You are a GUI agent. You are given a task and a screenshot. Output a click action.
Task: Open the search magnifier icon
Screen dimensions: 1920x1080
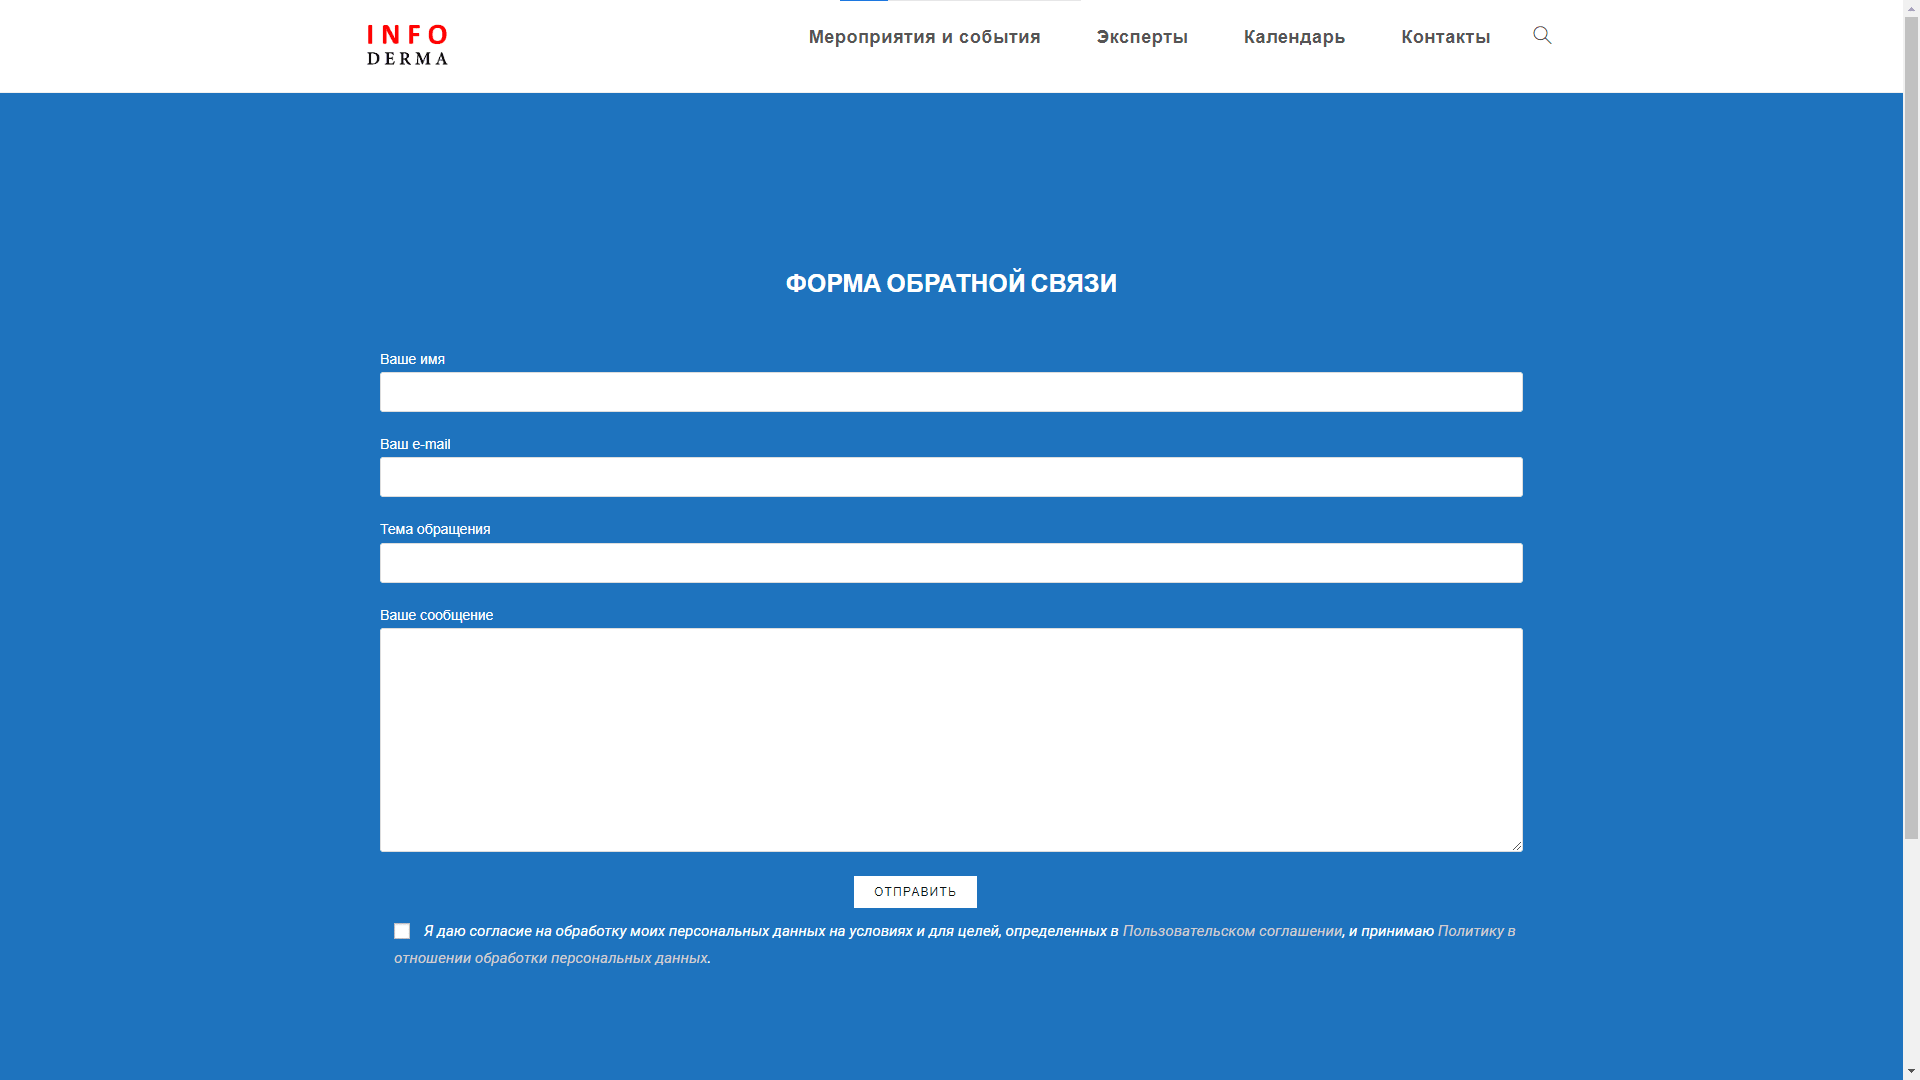click(x=1542, y=36)
